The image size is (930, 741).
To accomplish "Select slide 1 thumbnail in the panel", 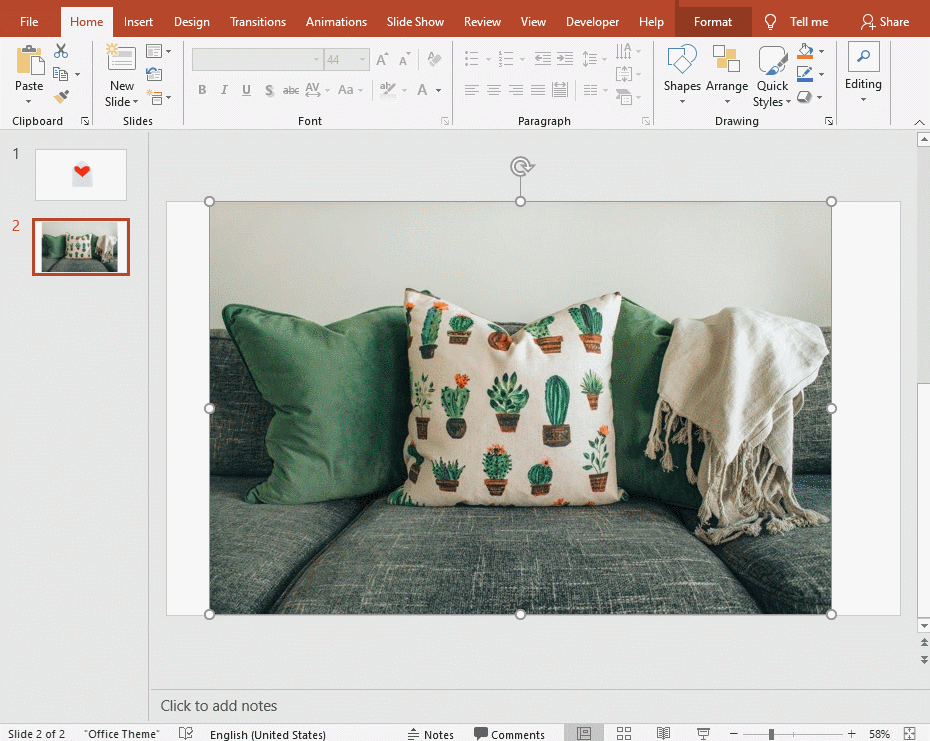I will click(80, 174).
